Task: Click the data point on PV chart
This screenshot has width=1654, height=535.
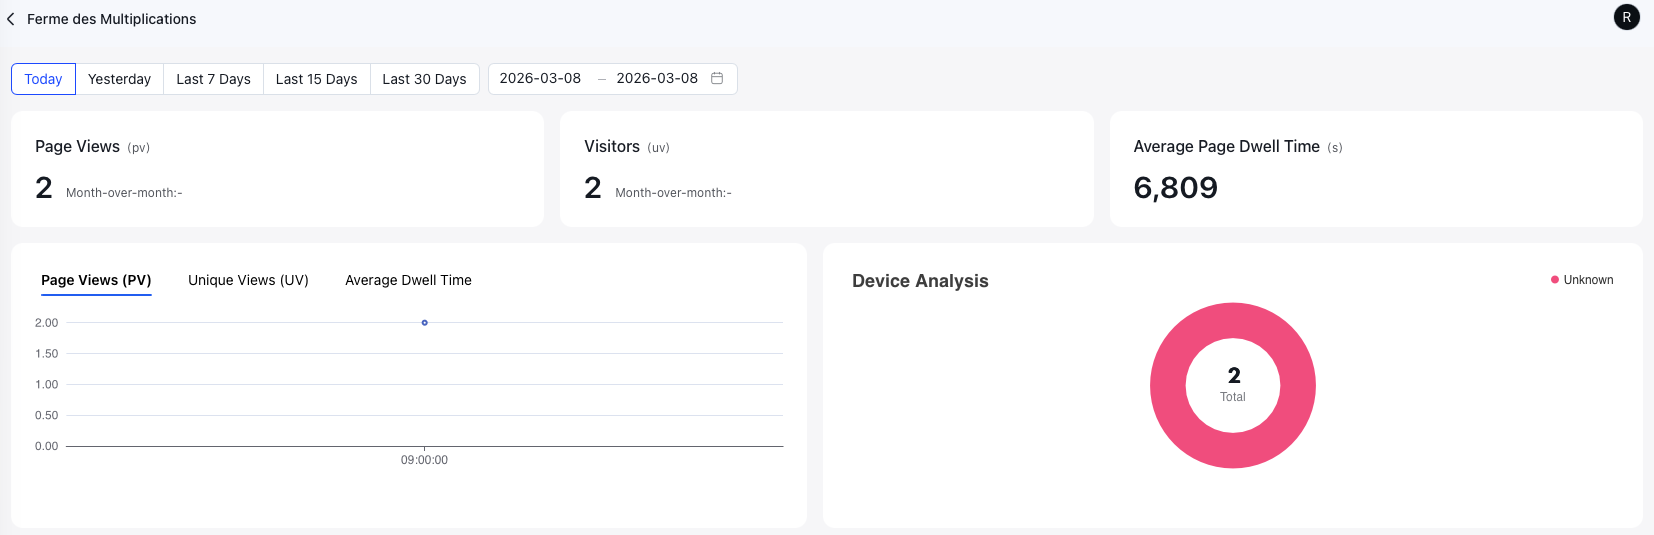Action: click(425, 323)
